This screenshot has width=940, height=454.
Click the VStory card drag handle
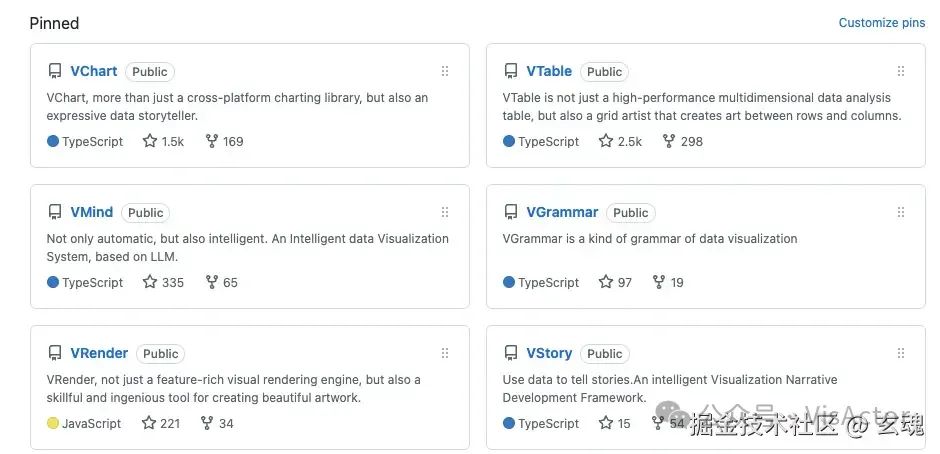click(x=901, y=353)
